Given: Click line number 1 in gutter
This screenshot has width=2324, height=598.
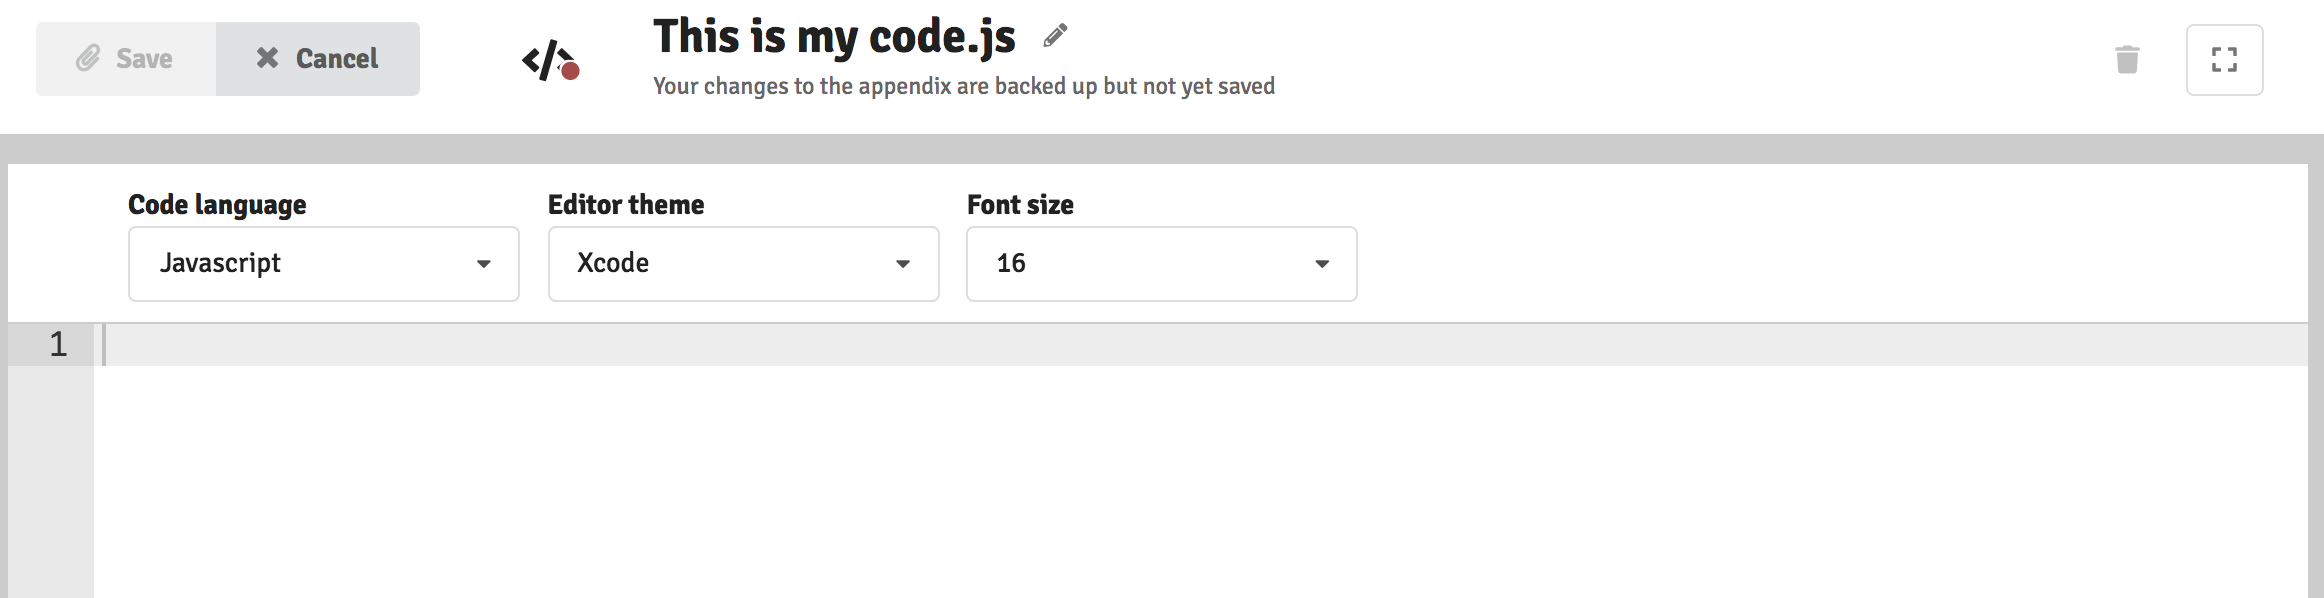Looking at the screenshot, I should coord(58,345).
